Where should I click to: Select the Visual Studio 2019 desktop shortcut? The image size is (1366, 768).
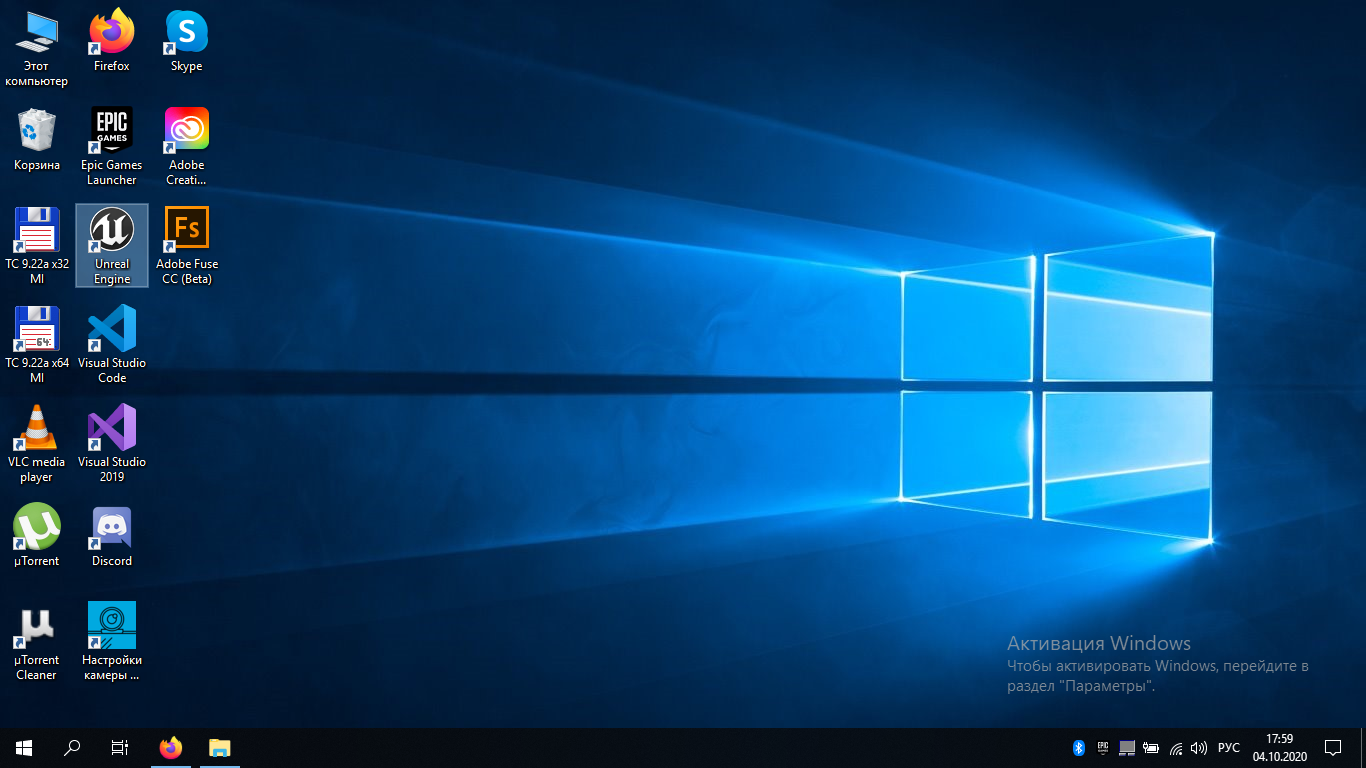pyautogui.click(x=112, y=444)
